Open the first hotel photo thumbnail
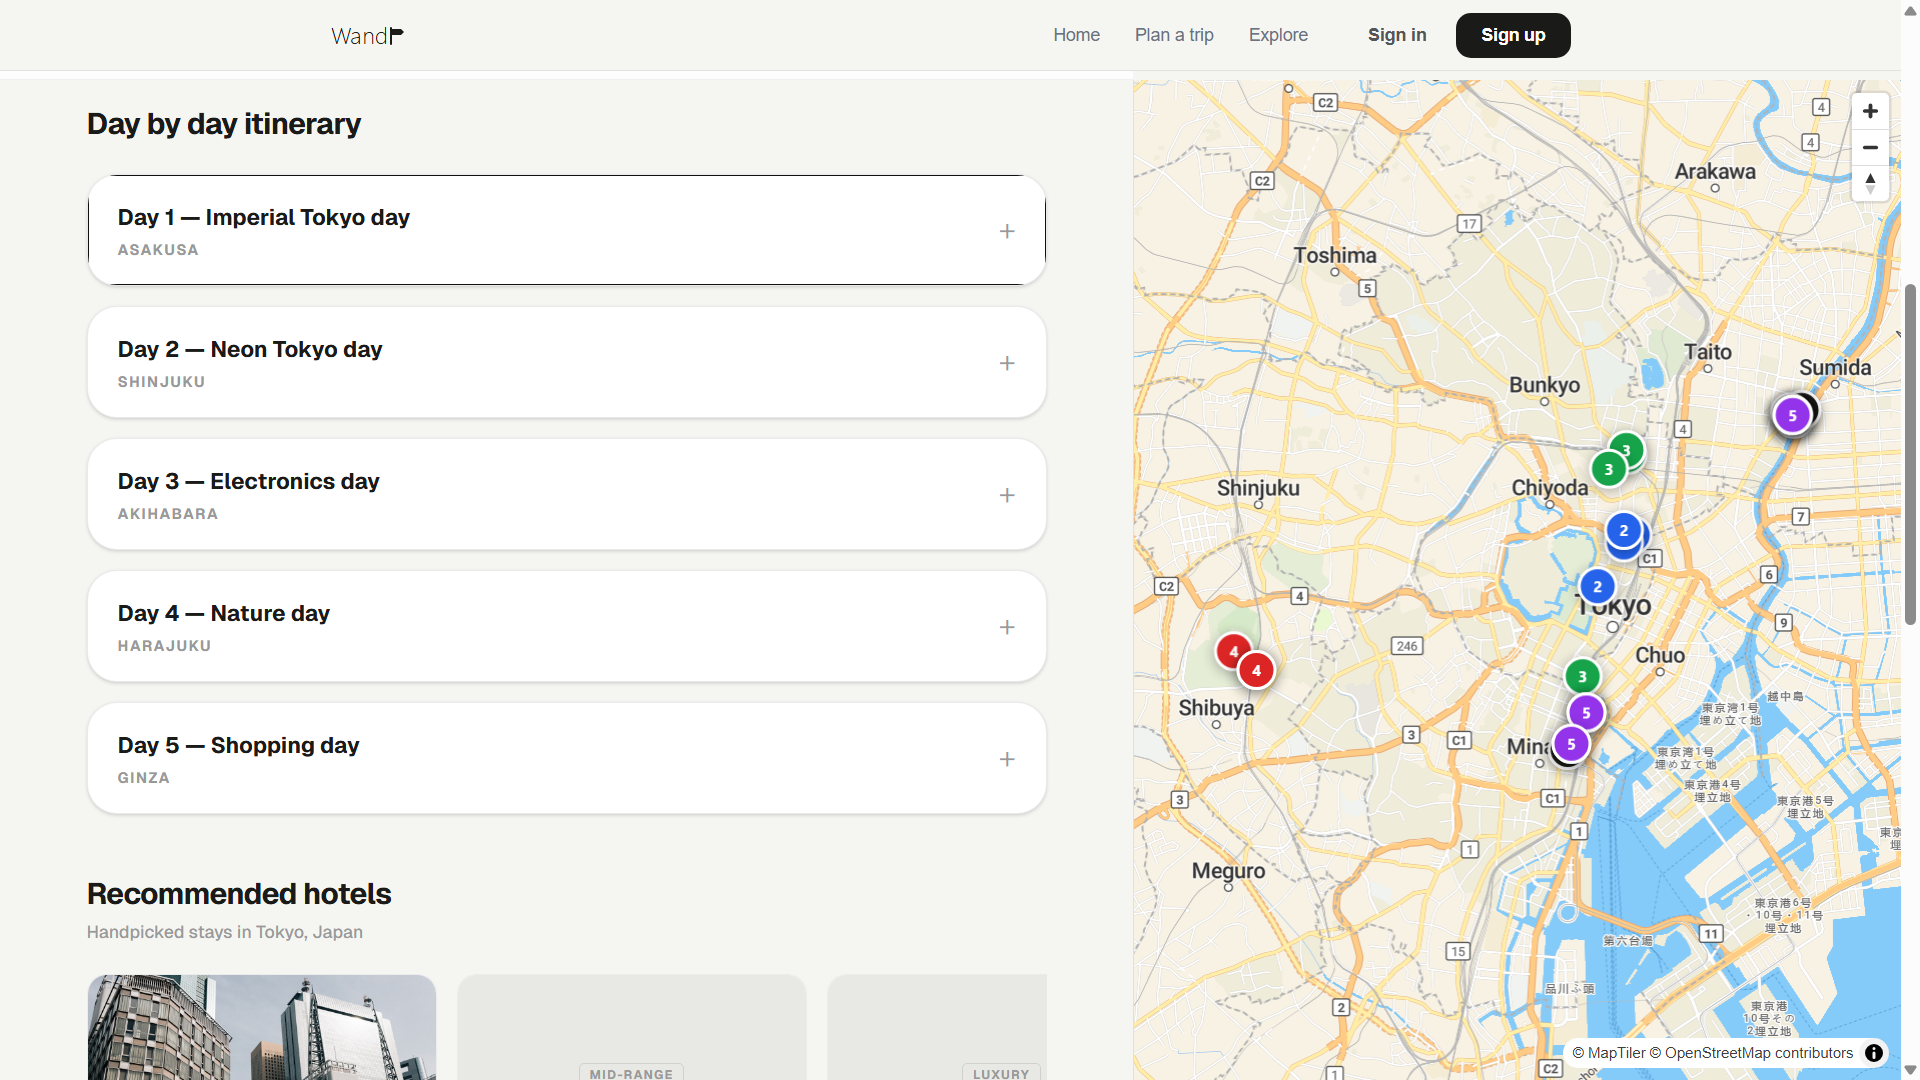 pyautogui.click(x=262, y=1027)
